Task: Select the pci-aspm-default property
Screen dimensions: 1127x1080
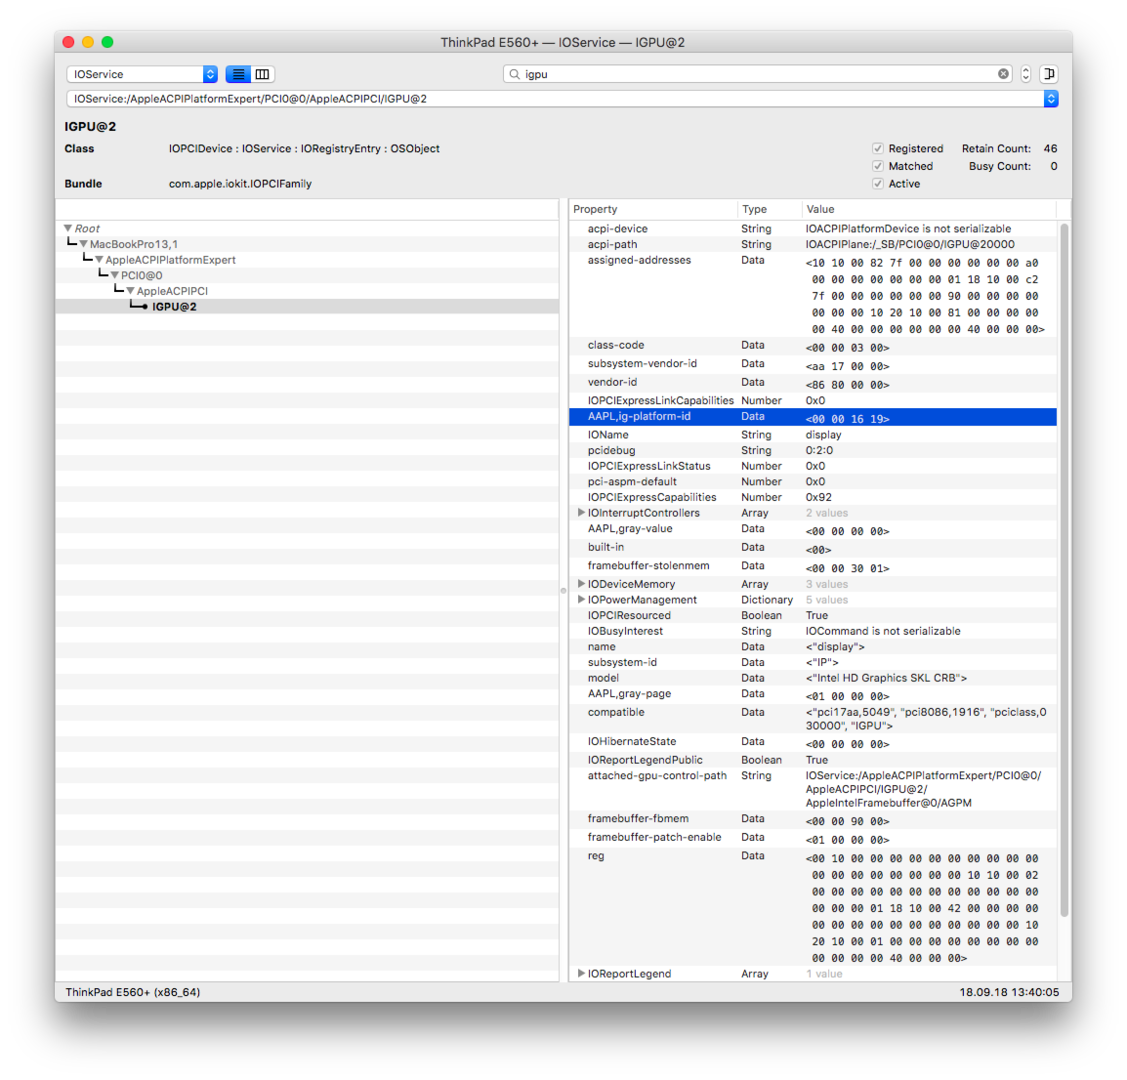Action: point(812,481)
